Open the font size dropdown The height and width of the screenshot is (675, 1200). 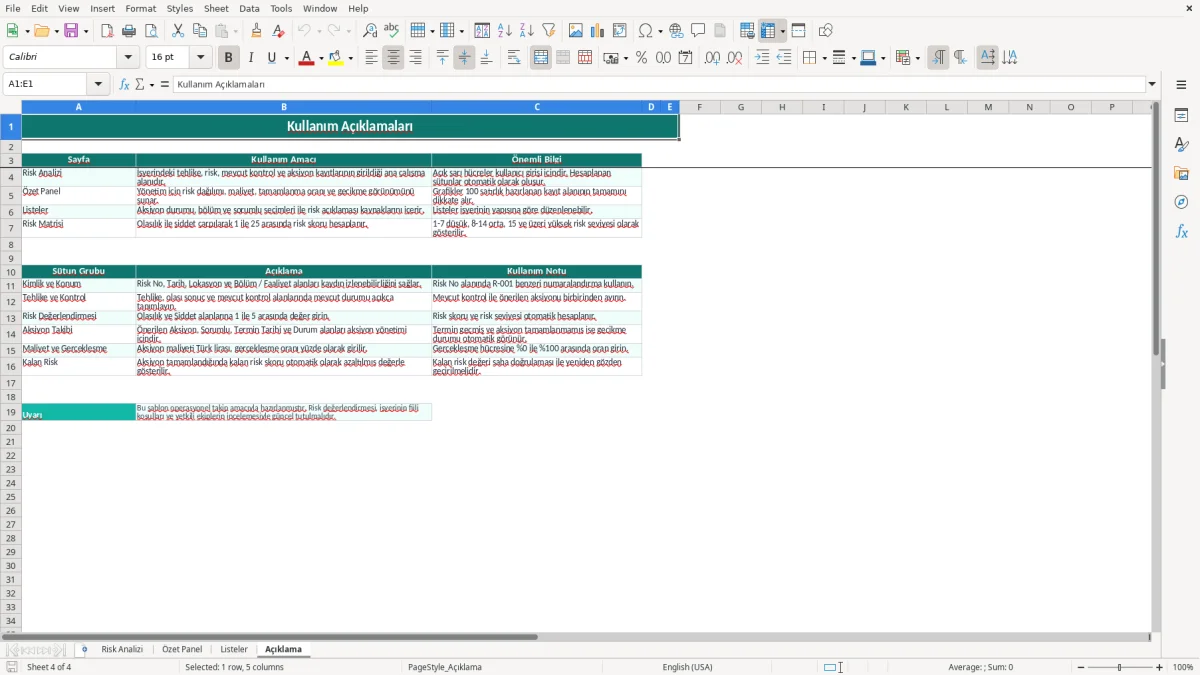200,58
